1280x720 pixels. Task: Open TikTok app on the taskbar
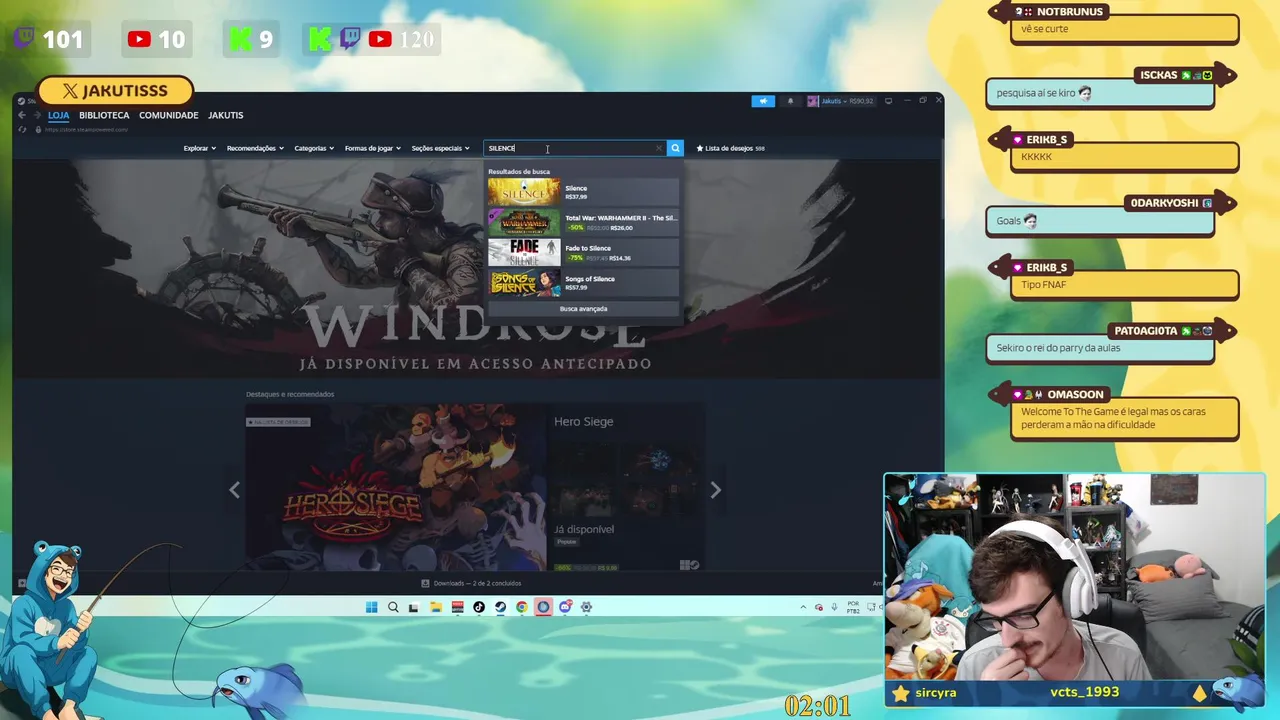click(479, 607)
